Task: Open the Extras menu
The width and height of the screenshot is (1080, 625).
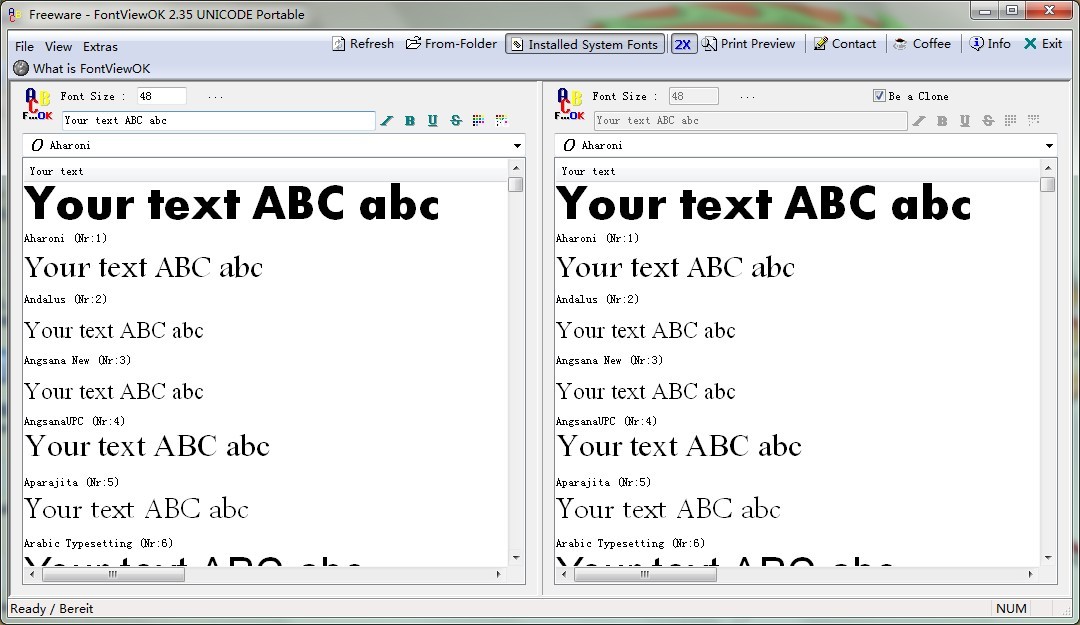Action: tap(100, 47)
